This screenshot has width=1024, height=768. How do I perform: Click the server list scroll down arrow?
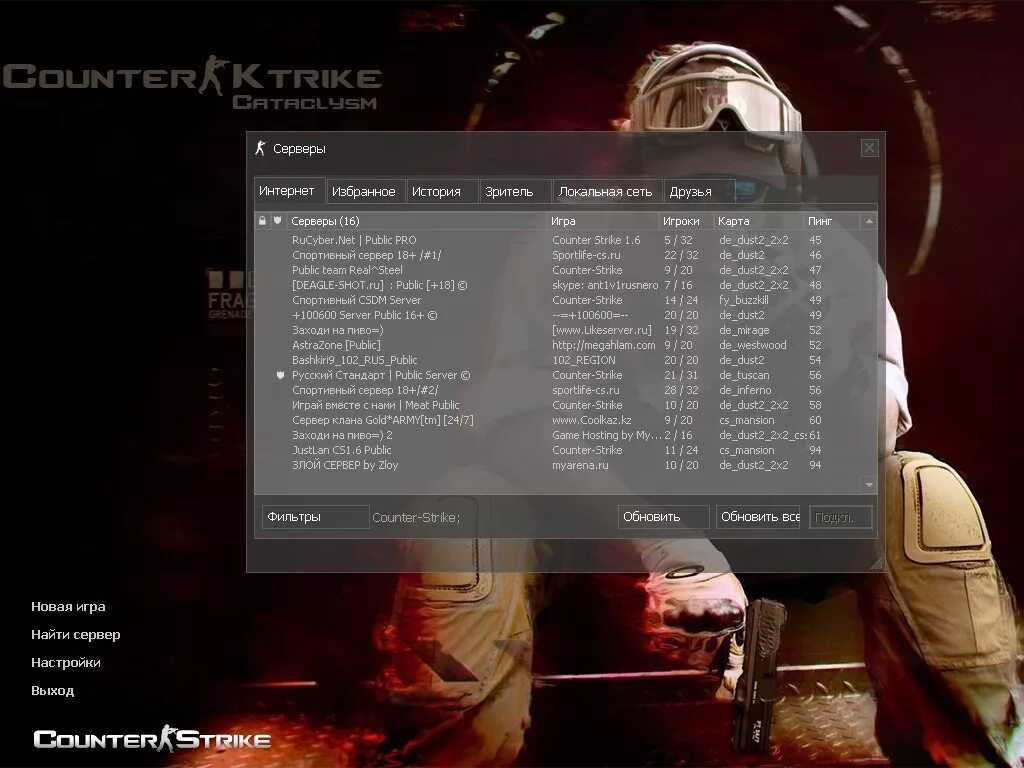pyautogui.click(x=869, y=485)
